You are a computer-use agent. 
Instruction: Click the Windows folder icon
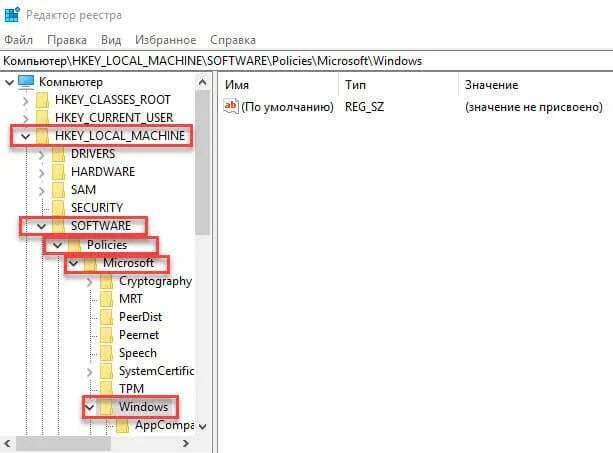tap(106, 407)
